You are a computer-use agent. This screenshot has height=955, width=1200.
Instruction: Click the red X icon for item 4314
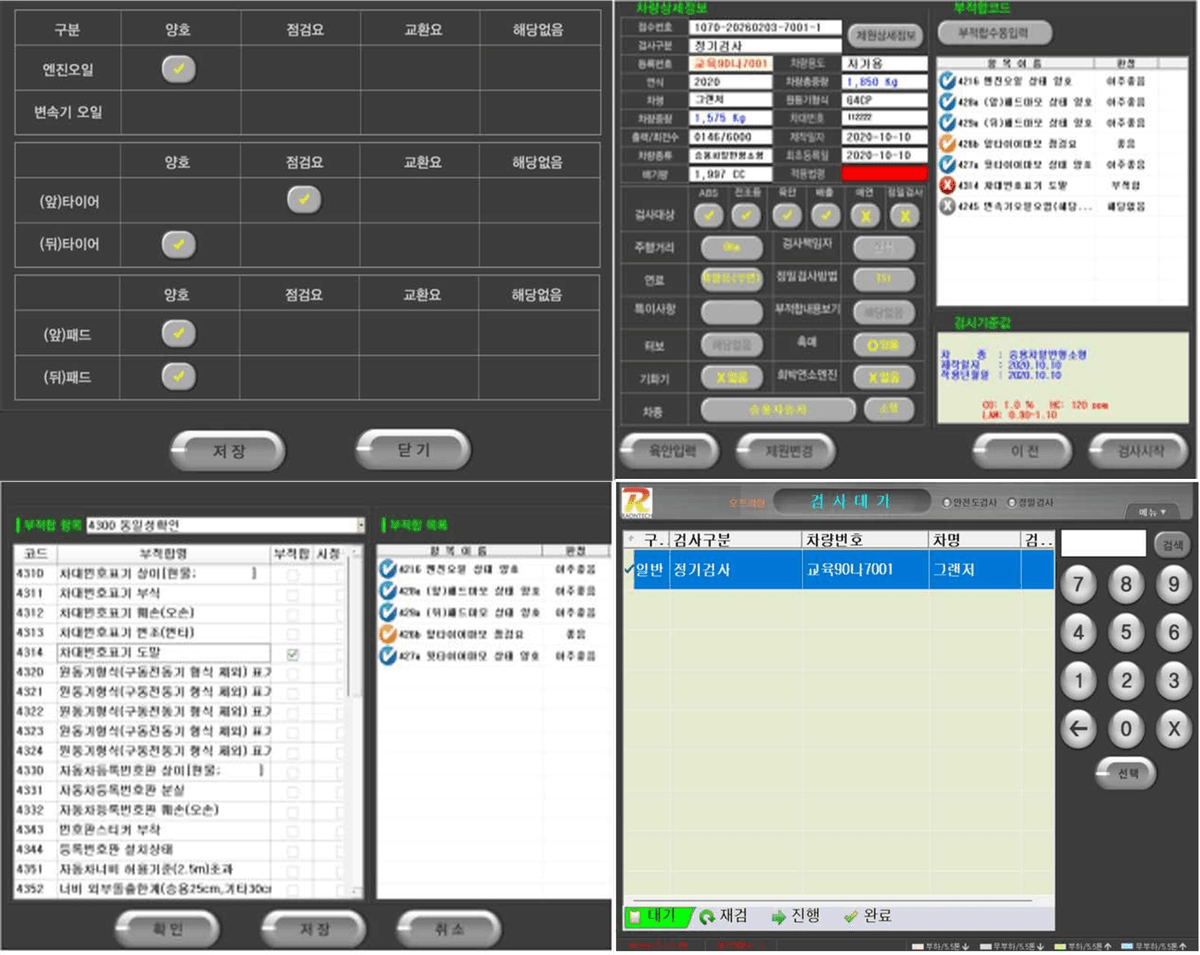[x=947, y=185]
